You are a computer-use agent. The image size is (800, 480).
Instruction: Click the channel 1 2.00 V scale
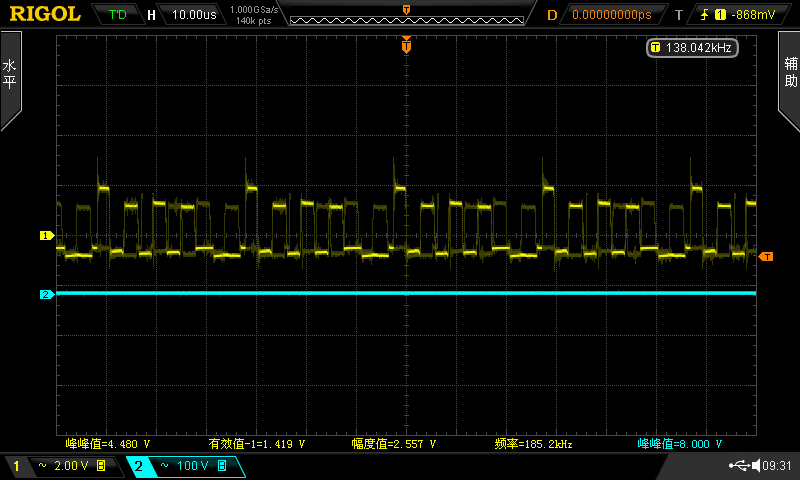71,466
